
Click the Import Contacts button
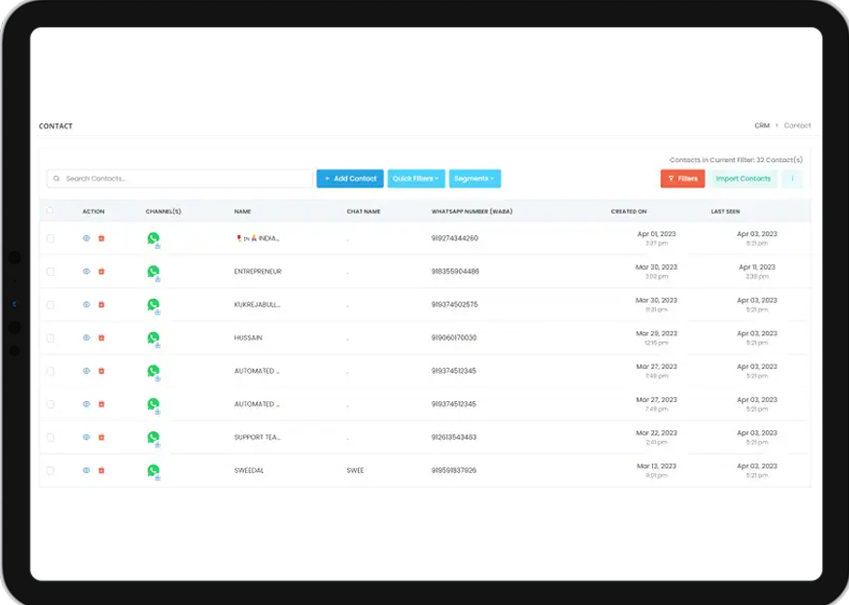point(743,179)
